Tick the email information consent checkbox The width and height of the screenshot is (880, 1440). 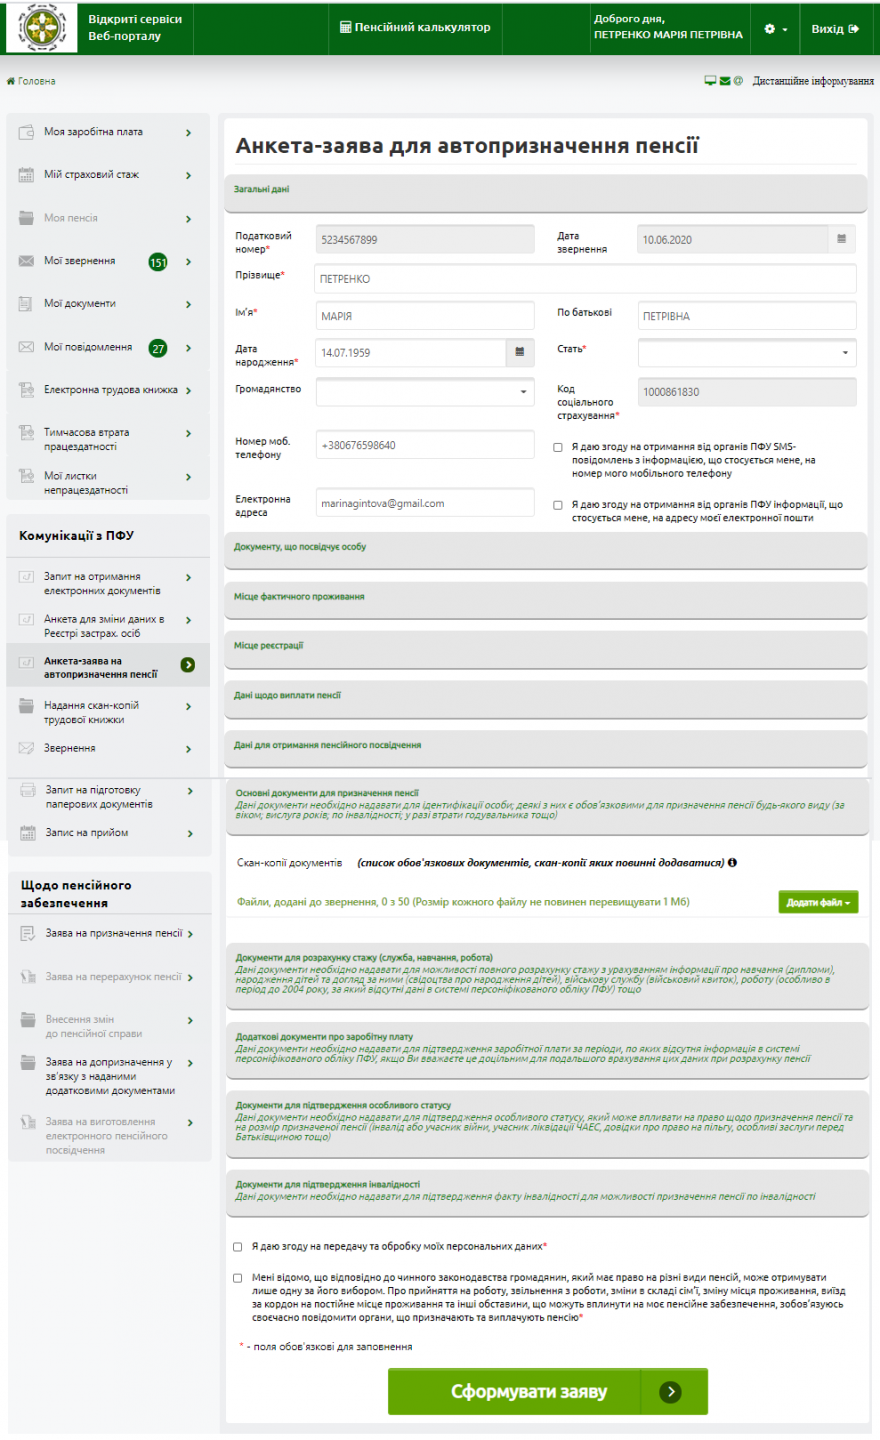point(558,505)
